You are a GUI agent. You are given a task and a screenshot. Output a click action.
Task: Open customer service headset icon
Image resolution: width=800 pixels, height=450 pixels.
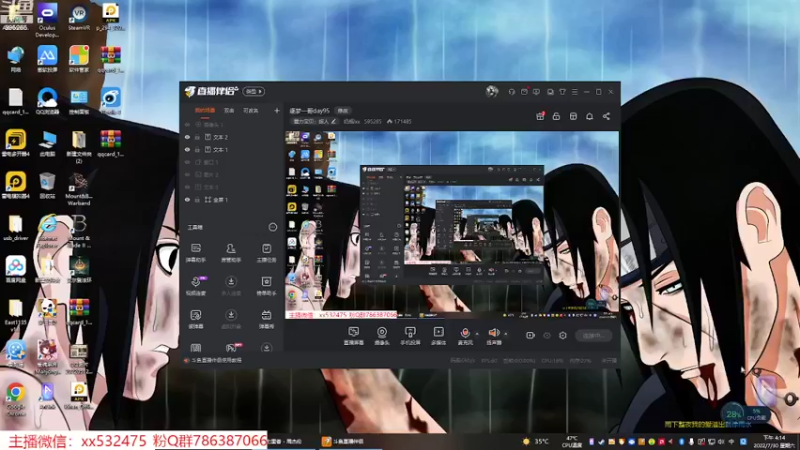click(511, 92)
